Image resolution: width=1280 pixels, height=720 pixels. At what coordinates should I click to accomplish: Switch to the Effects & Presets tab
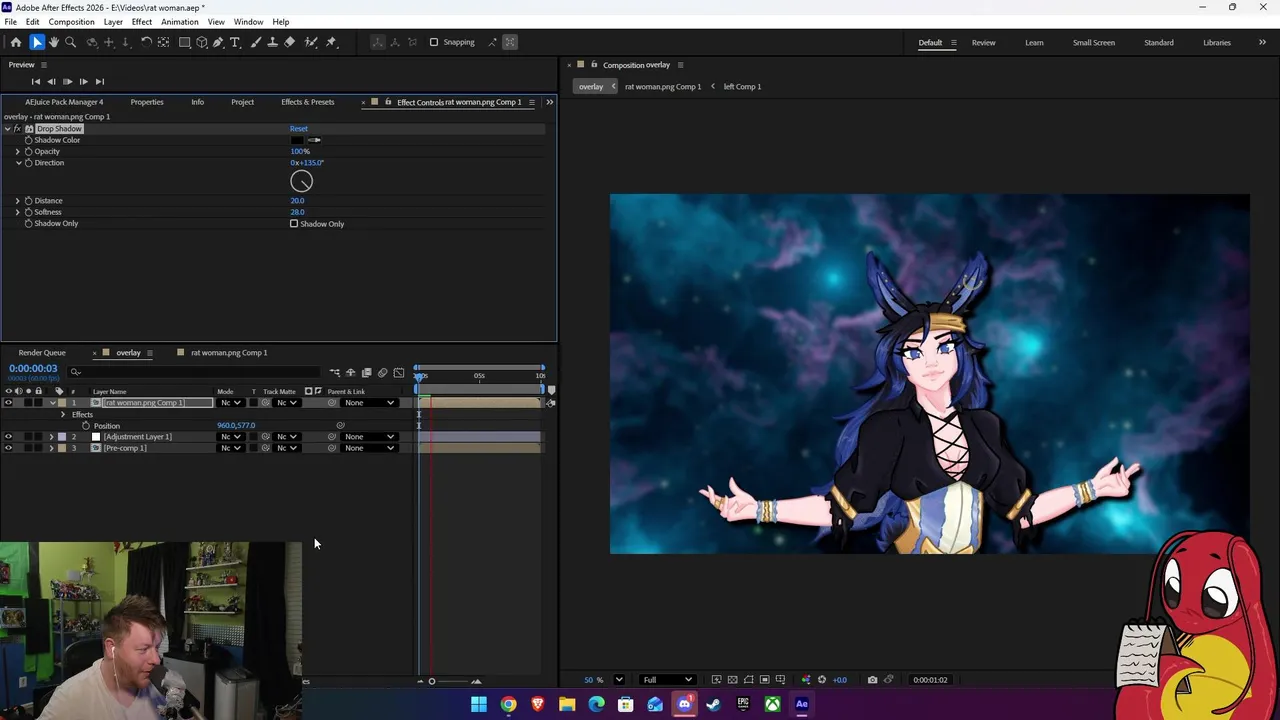(x=308, y=102)
